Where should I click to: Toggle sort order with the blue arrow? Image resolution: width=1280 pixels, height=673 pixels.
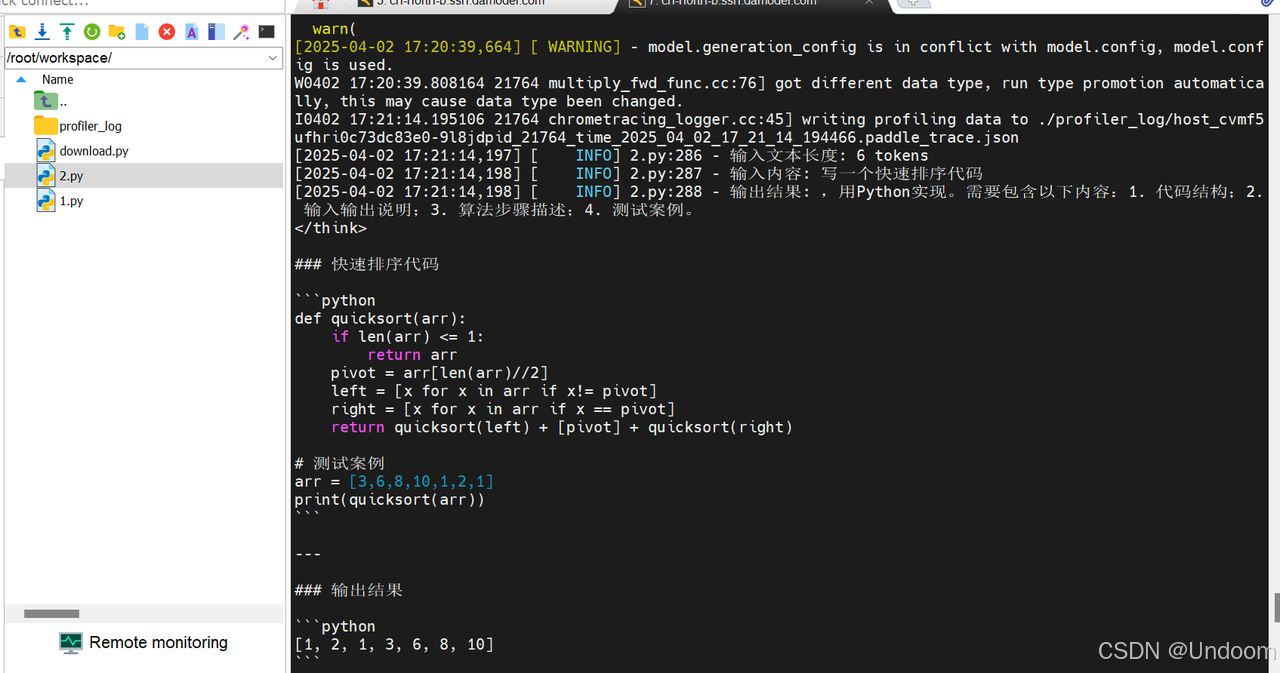tap(21, 79)
